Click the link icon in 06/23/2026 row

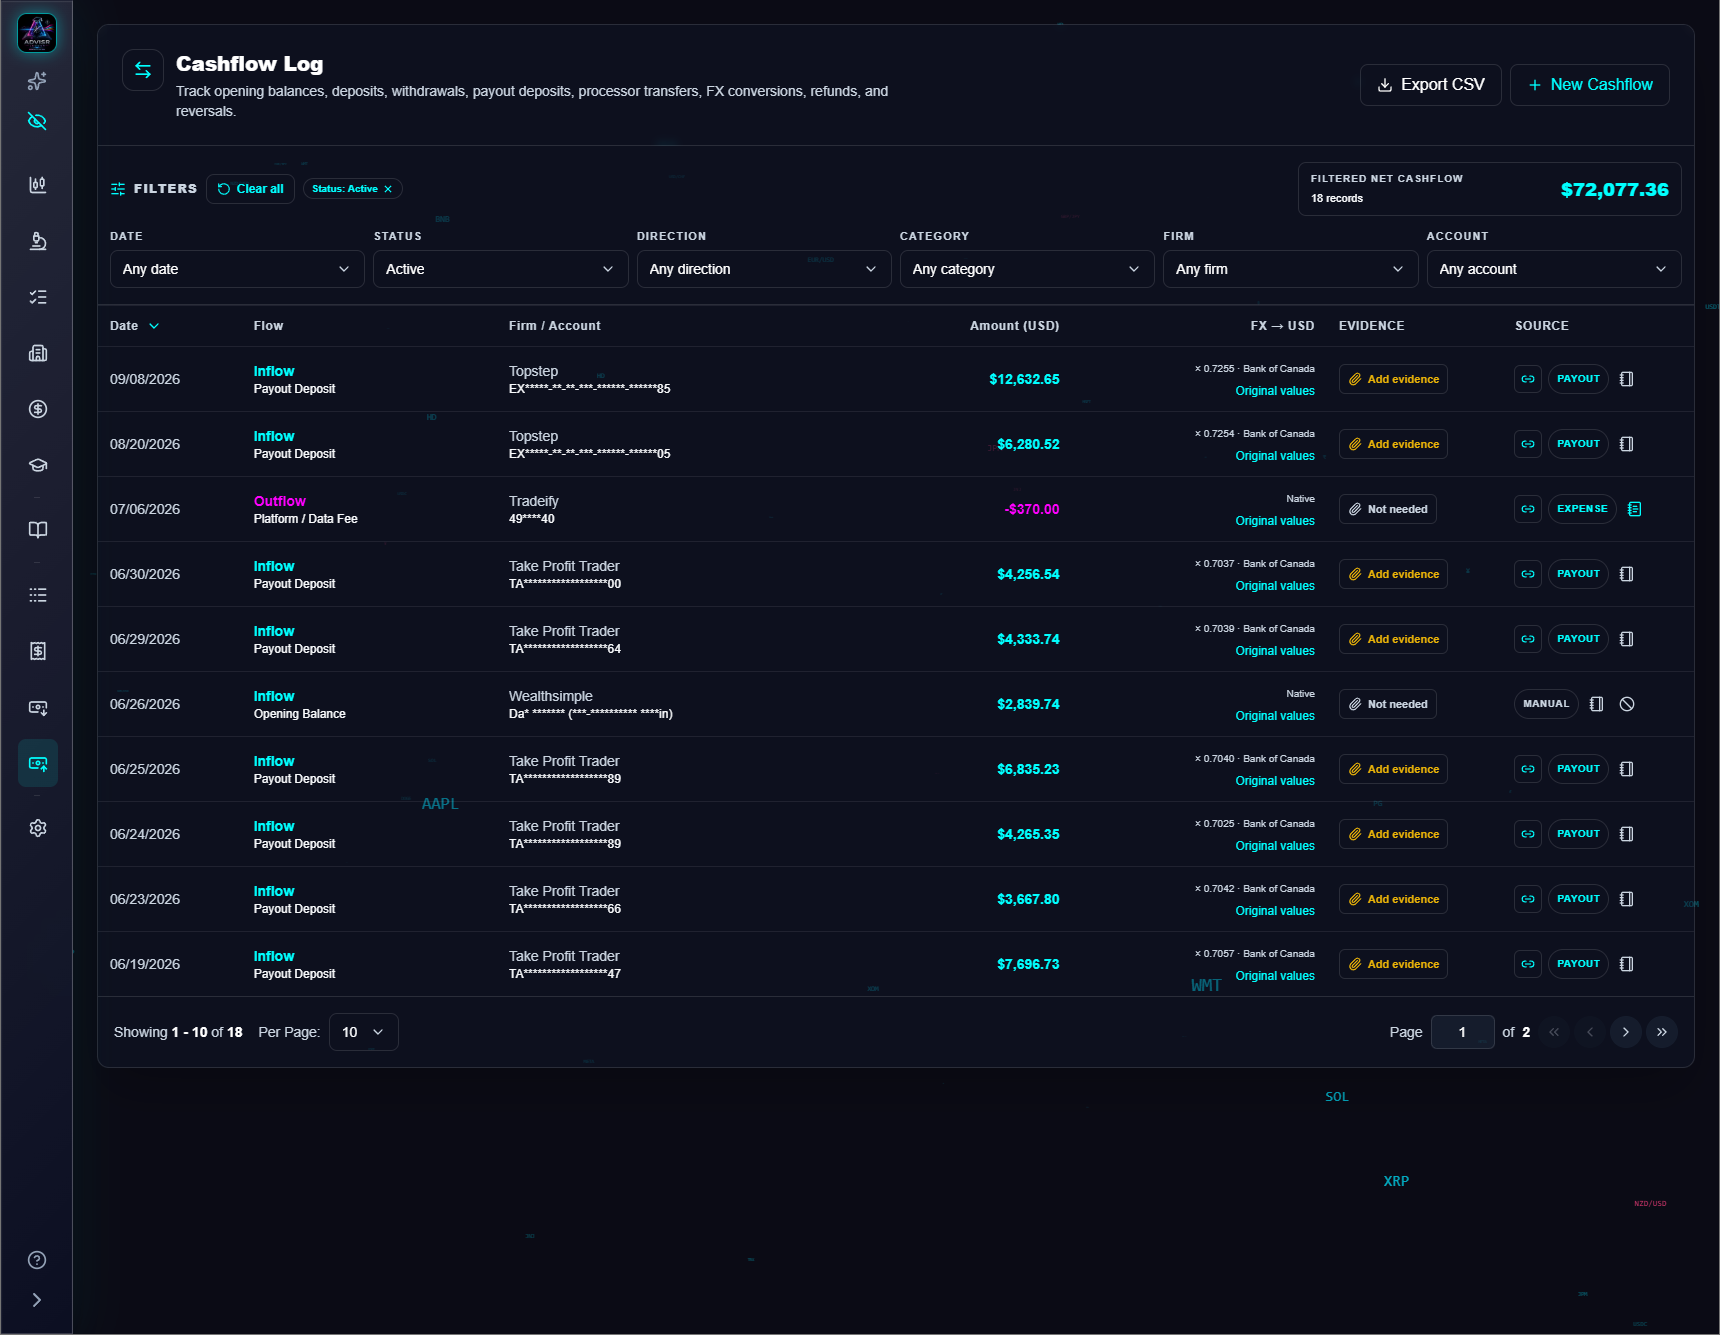click(1528, 899)
